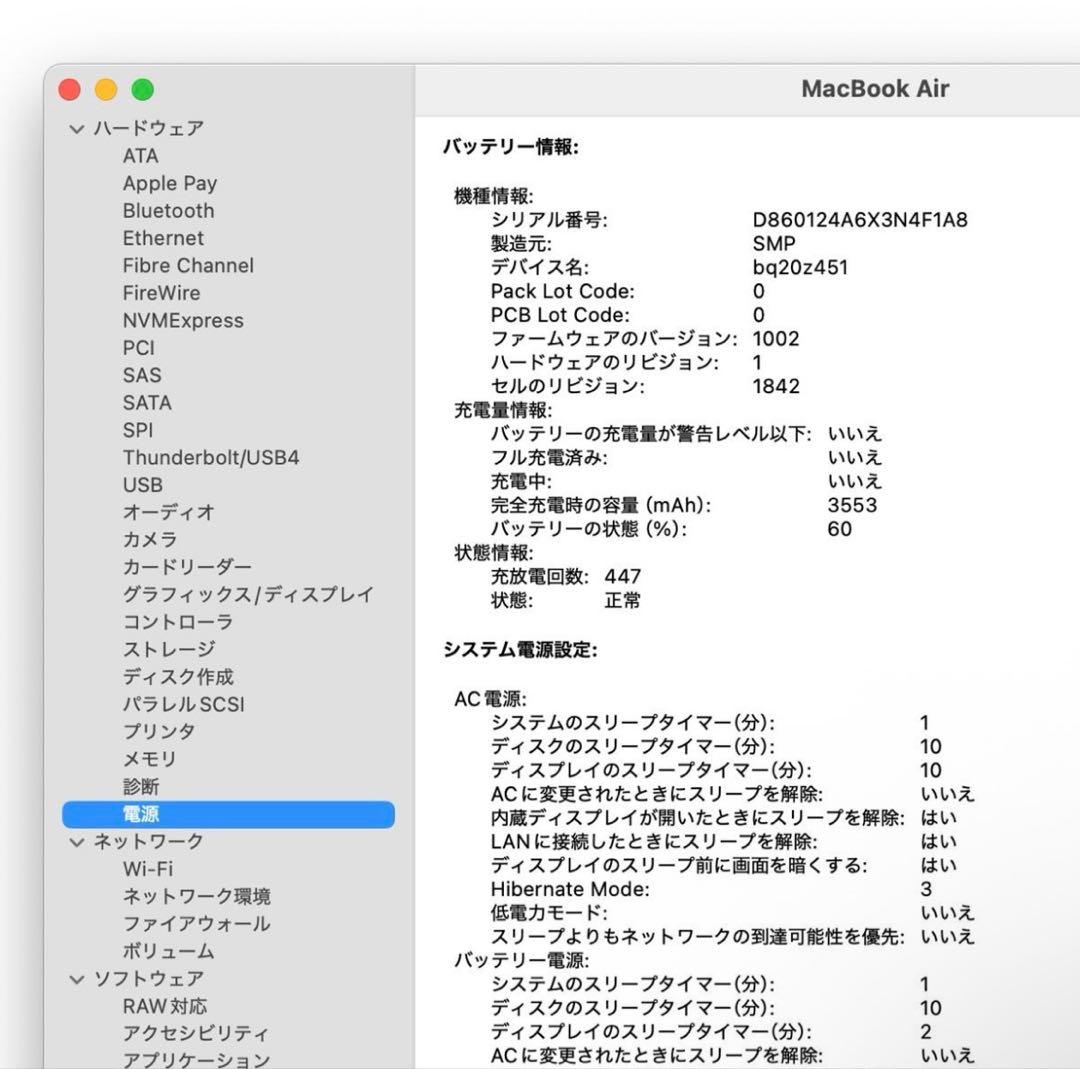1080x1069 pixels.
Task: View プリンタ (Printer) details
Action: pos(153,731)
